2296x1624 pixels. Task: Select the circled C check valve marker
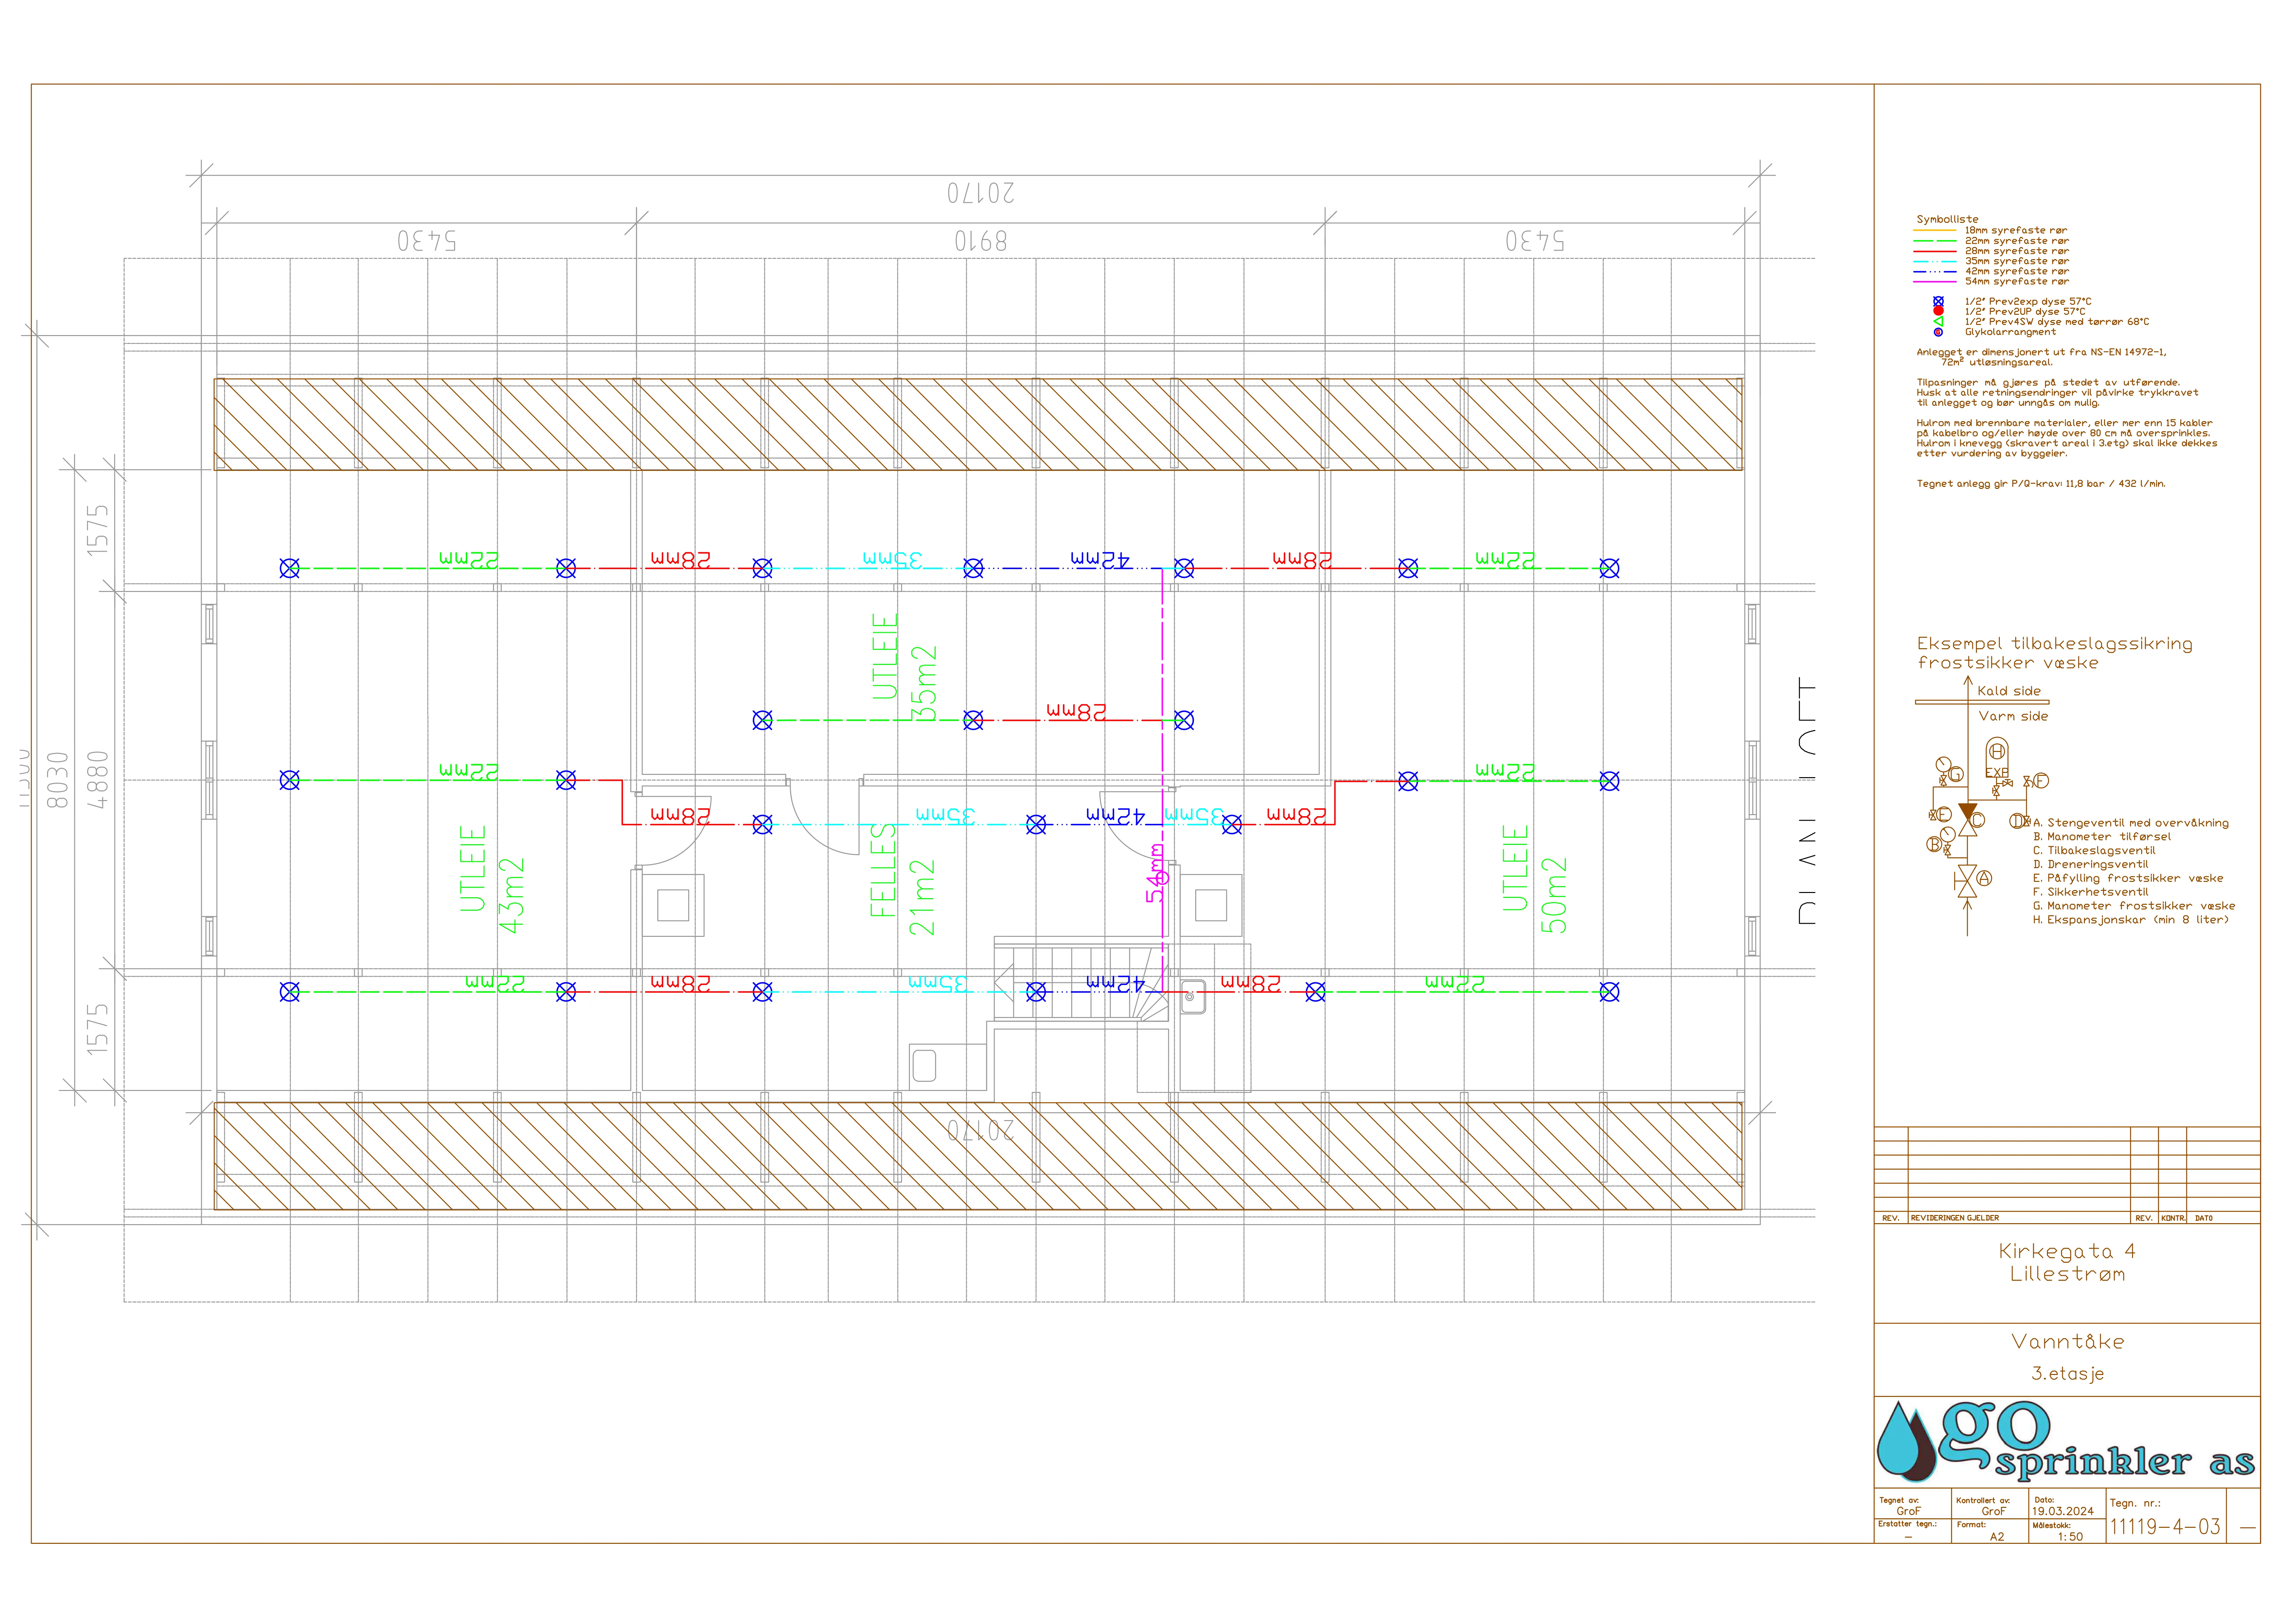pyautogui.click(x=1977, y=820)
